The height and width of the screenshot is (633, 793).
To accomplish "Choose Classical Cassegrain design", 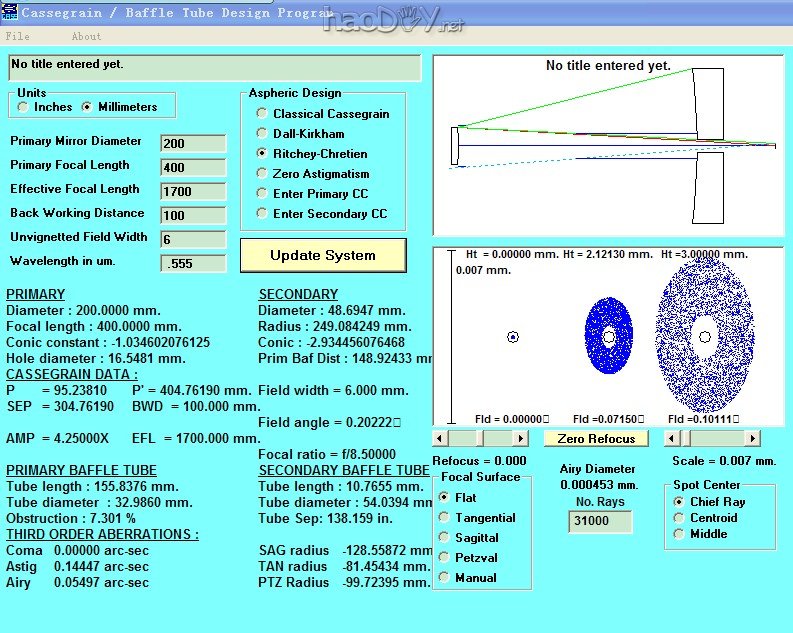I will (262, 114).
